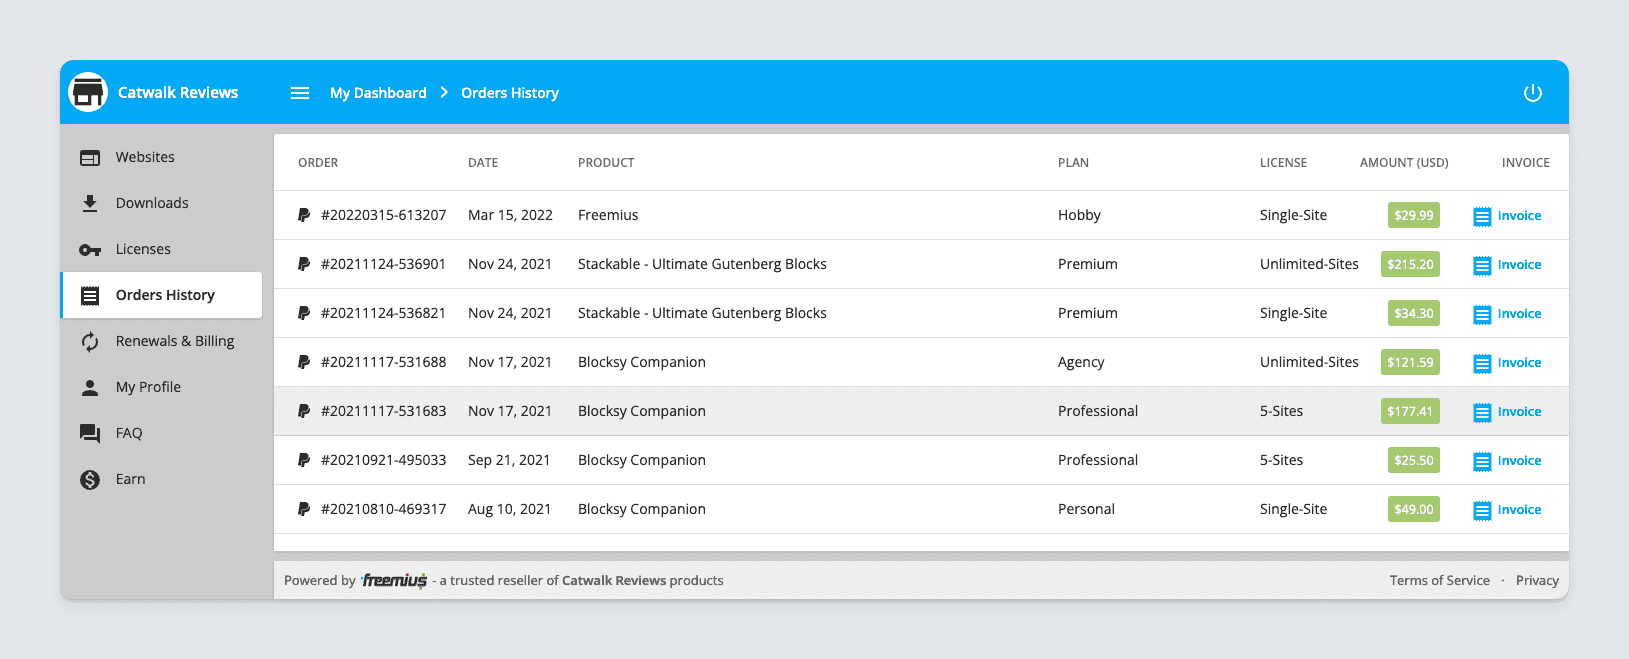The image size is (1629, 659).
Task: Click the Websites sidebar icon
Action: (x=90, y=158)
